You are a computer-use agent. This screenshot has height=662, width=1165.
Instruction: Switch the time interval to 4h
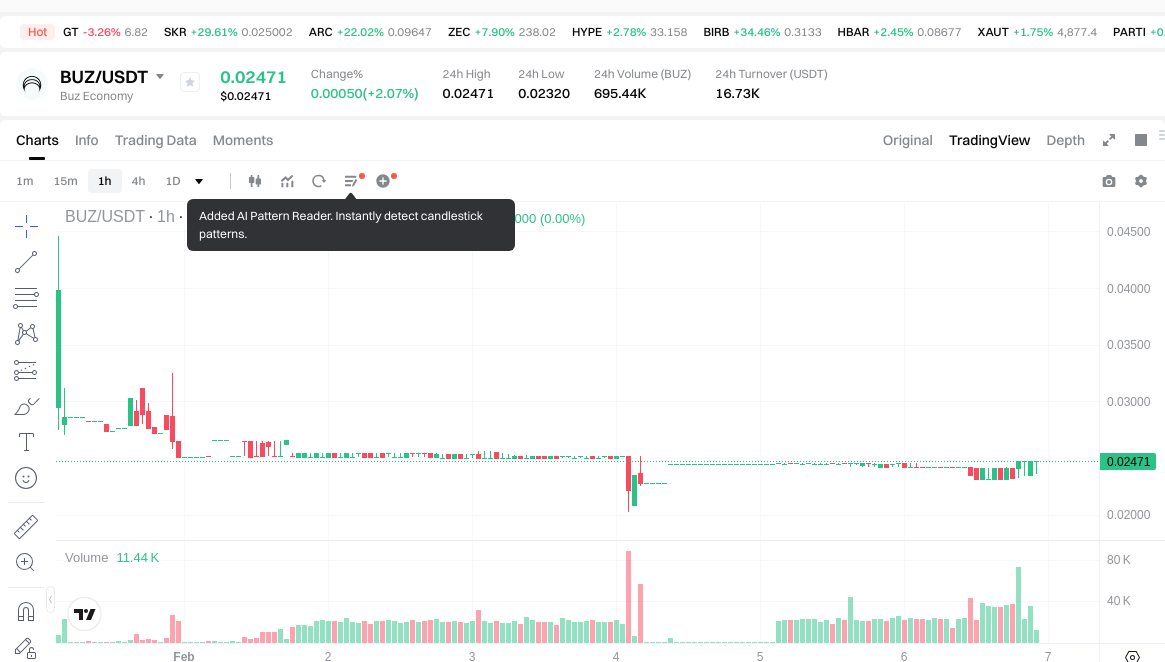138,181
